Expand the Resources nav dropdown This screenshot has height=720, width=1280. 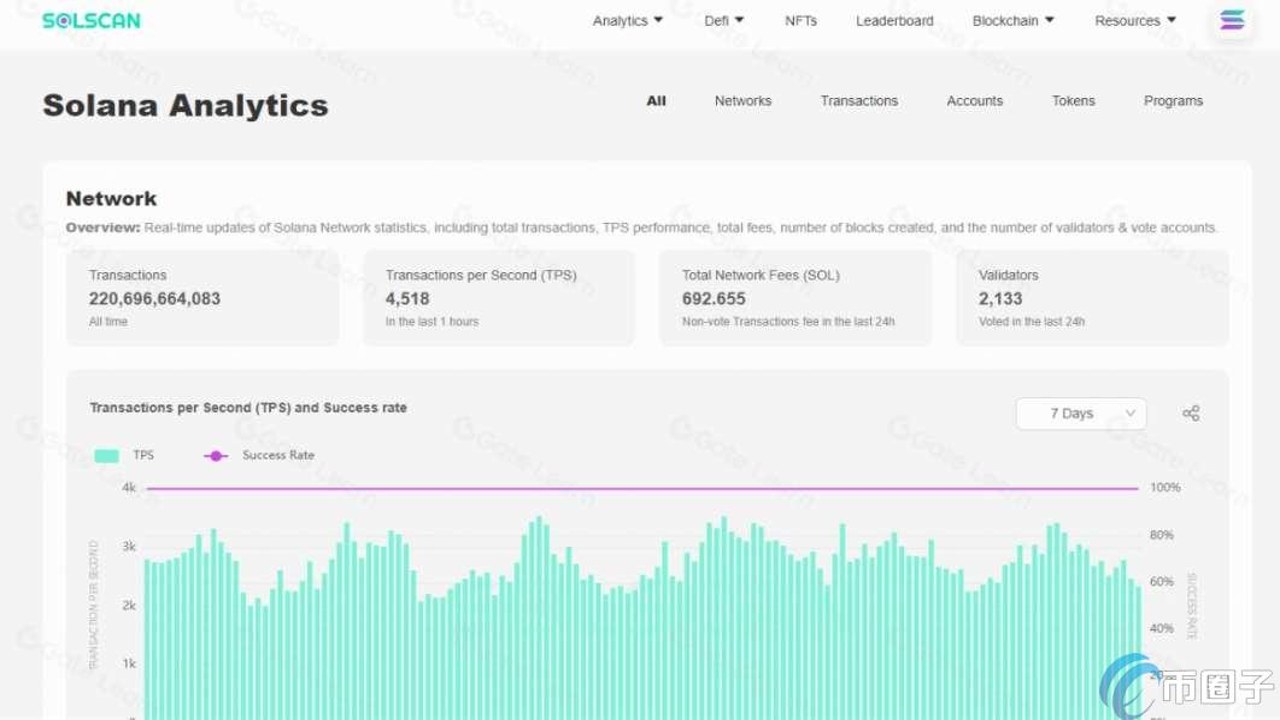[1135, 20]
